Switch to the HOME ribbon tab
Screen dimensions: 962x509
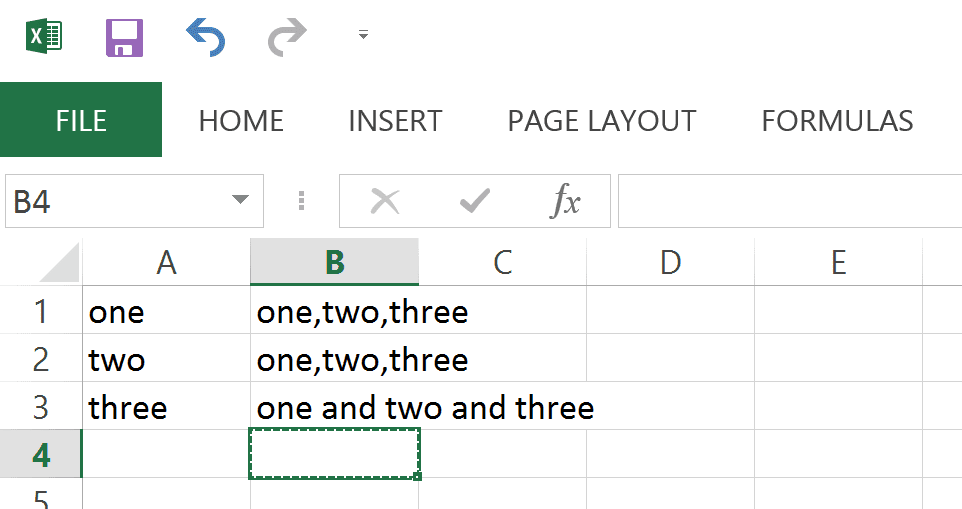click(241, 121)
